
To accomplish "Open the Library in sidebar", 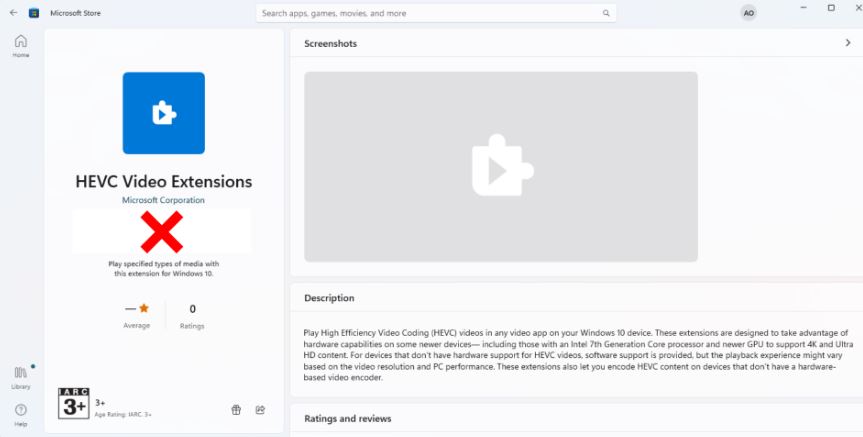I will point(21,377).
